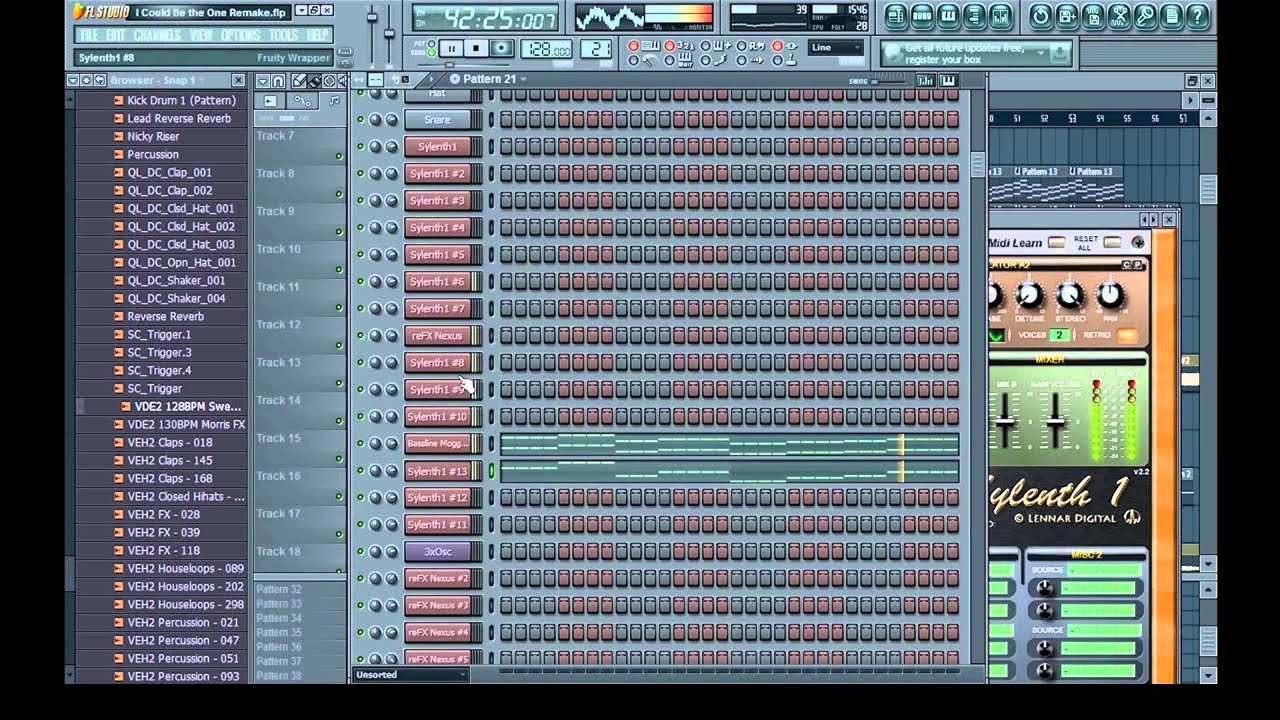The image size is (1280, 720).
Task: Click the Pause playback button
Action: (x=450, y=48)
